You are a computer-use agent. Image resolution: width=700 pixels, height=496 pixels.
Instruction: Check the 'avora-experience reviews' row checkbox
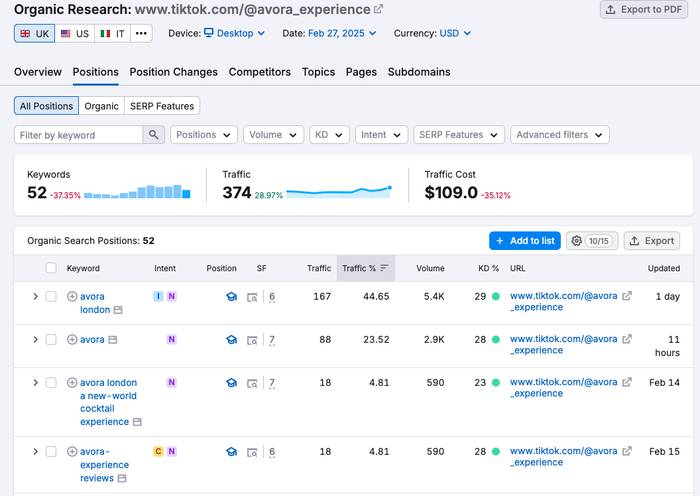[51, 452]
